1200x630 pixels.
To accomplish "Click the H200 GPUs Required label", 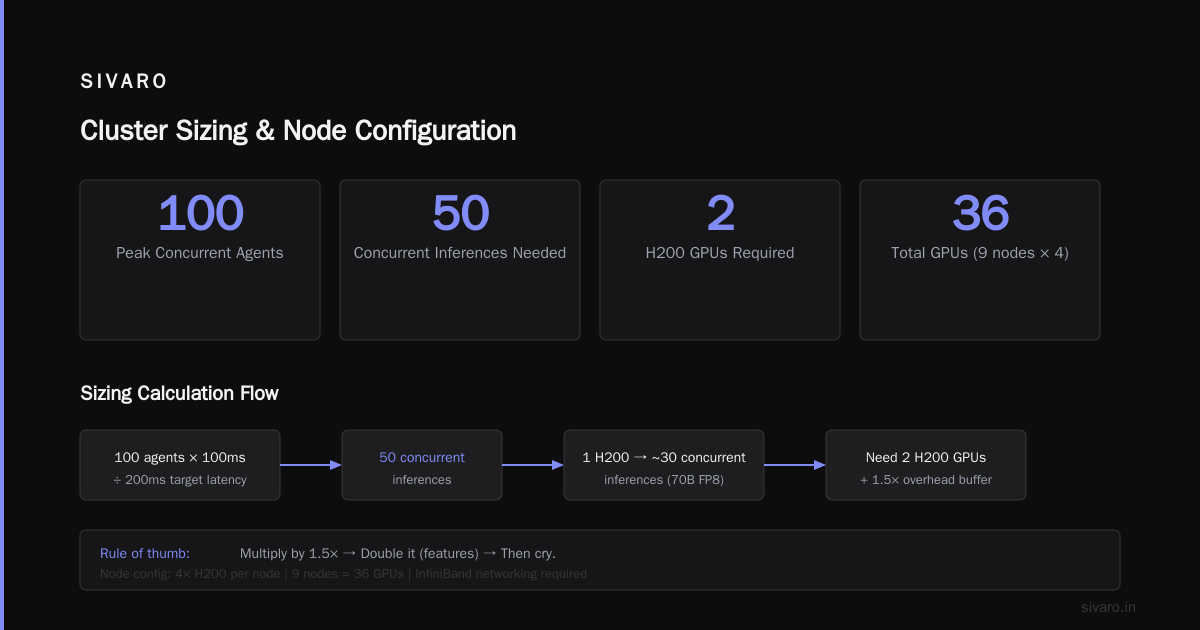I will [720, 253].
